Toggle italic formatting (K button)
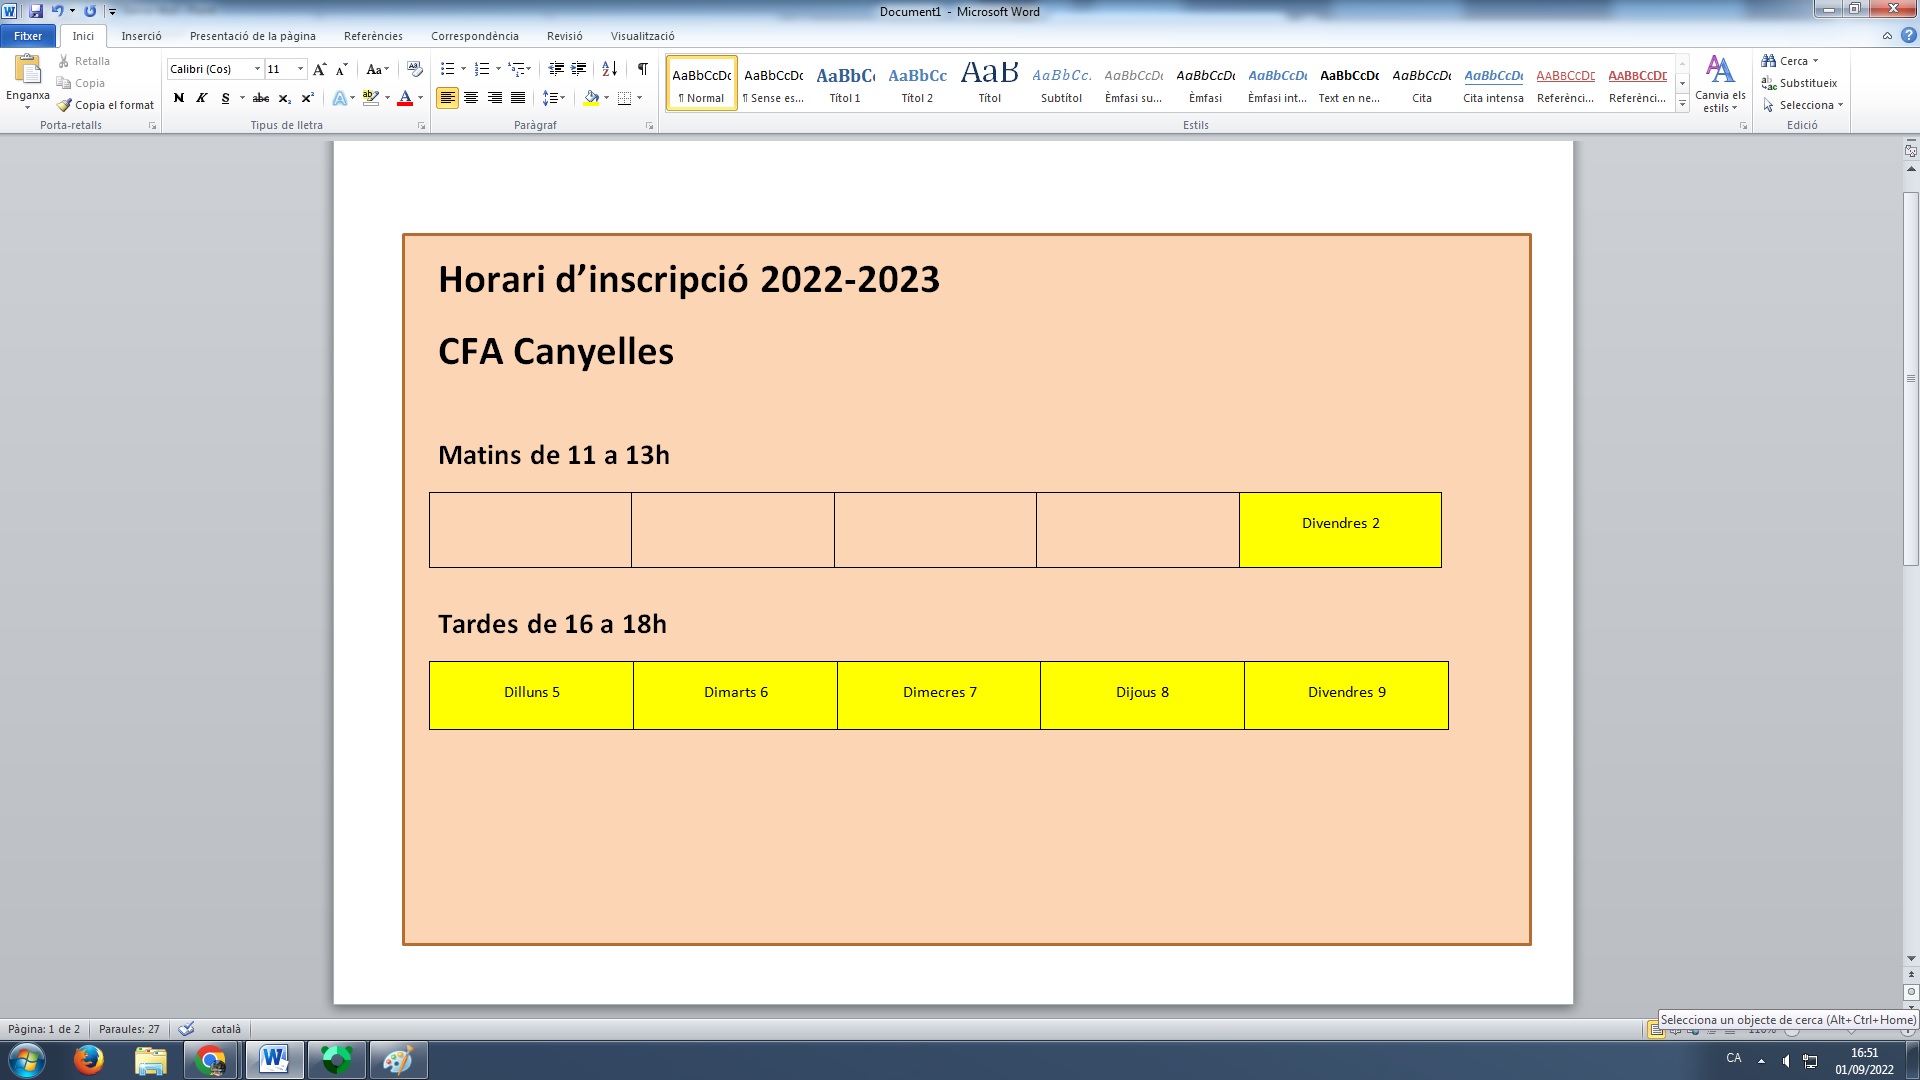 click(x=202, y=98)
